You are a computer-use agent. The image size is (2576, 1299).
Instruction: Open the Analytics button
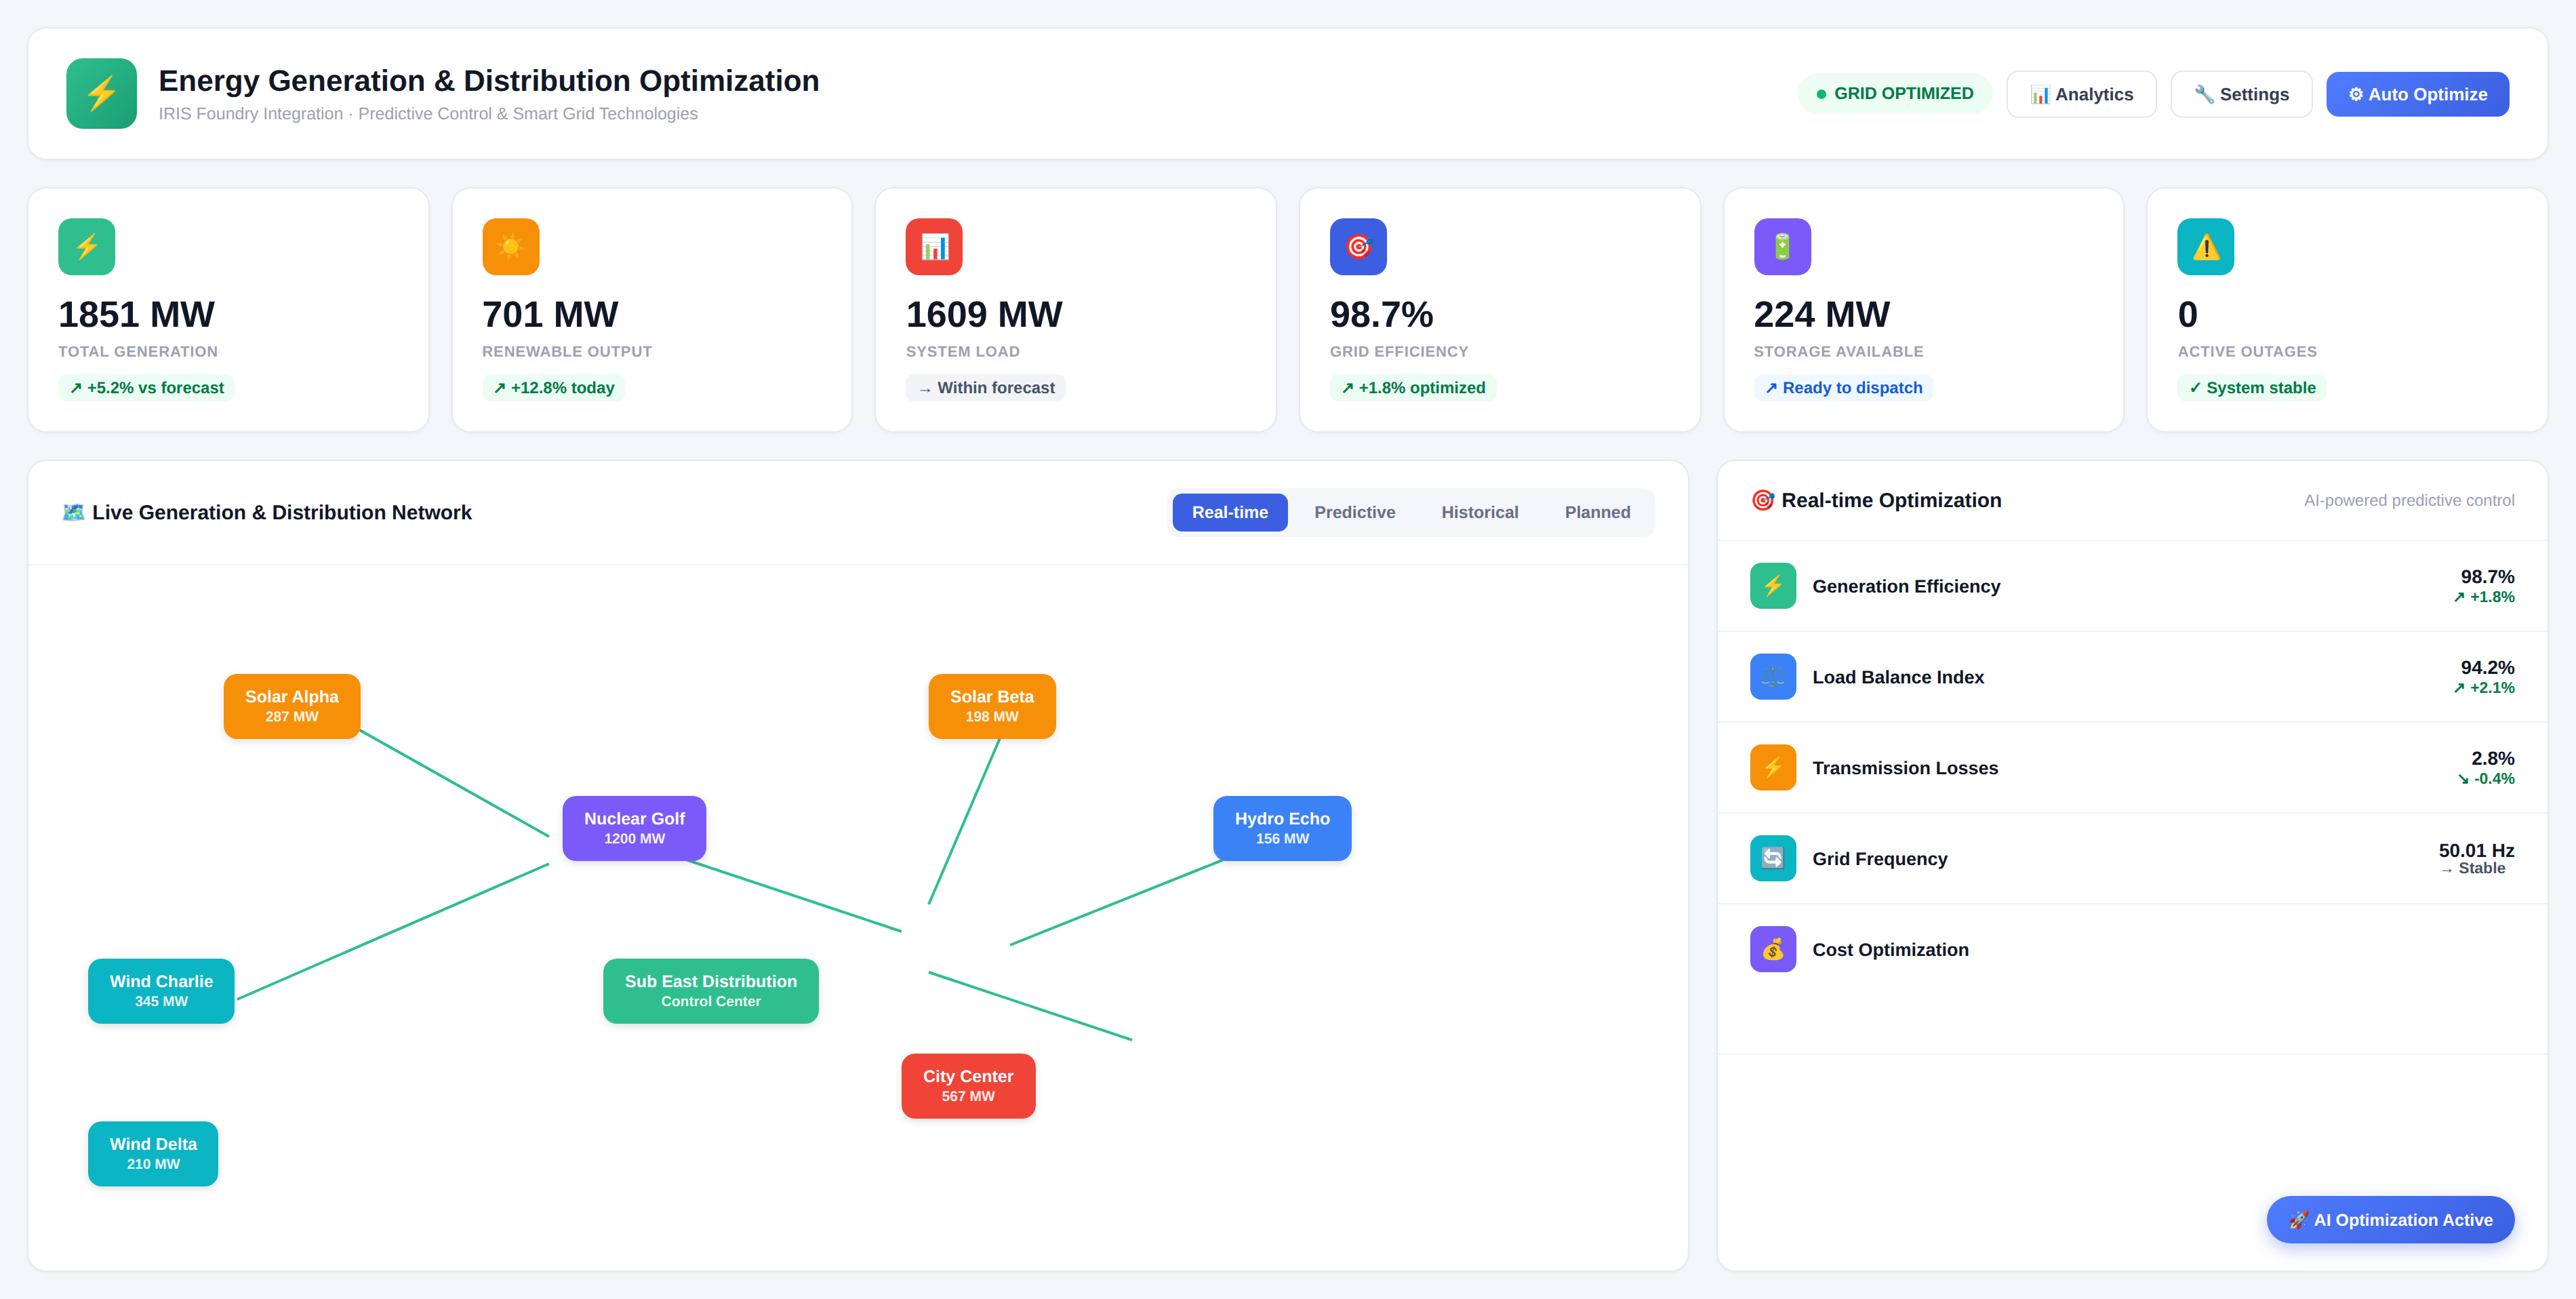coord(2081,94)
